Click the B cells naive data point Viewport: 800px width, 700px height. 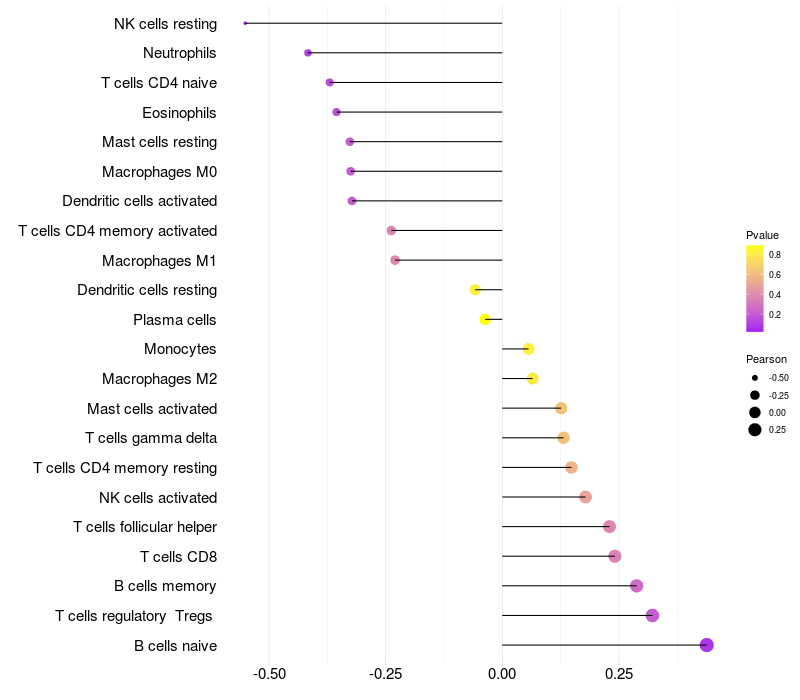coord(707,645)
